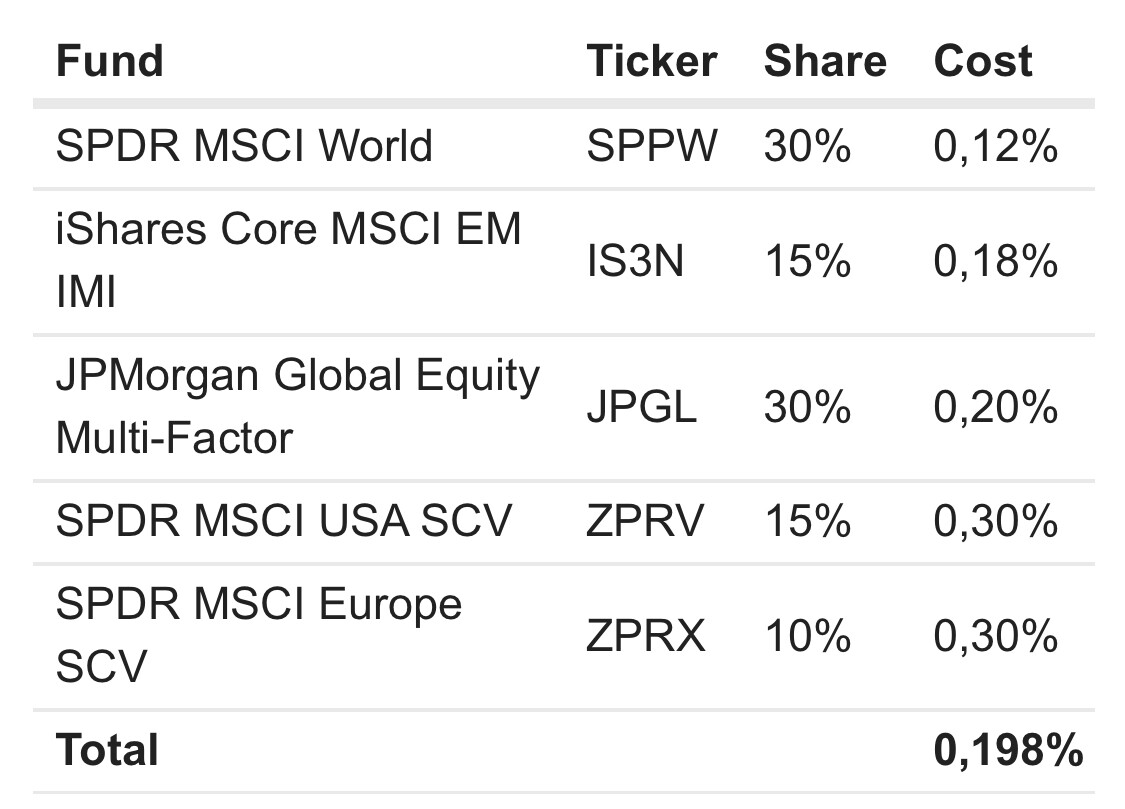This screenshot has height=809, width=1125.
Task: Select the 0,198% total cost value
Action: pyautogui.click(x=1008, y=750)
